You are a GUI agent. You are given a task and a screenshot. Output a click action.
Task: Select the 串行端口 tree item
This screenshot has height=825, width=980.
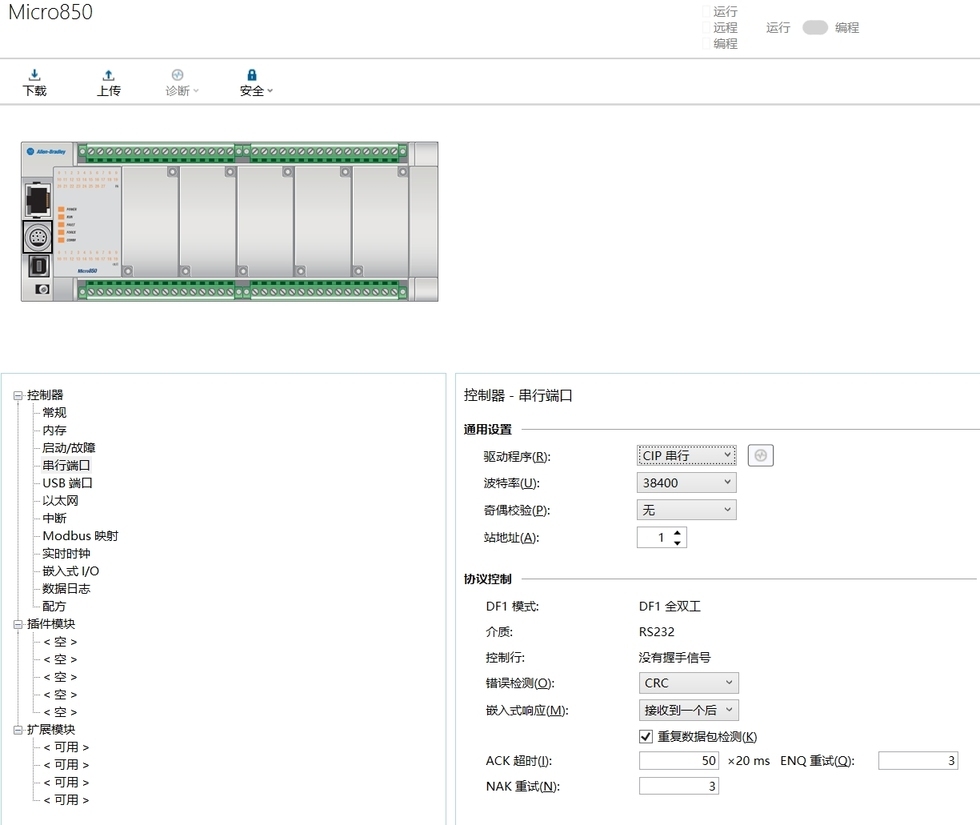(x=66, y=465)
